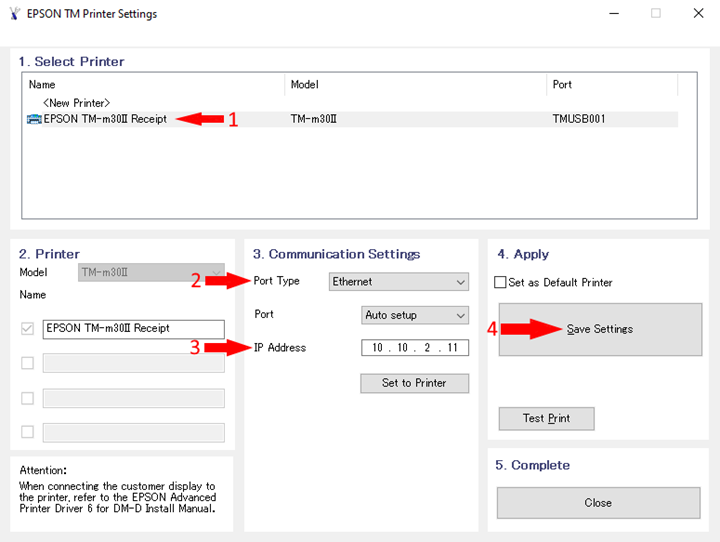720x542 pixels.
Task: Click the Set to Printer button
Action: pos(414,383)
